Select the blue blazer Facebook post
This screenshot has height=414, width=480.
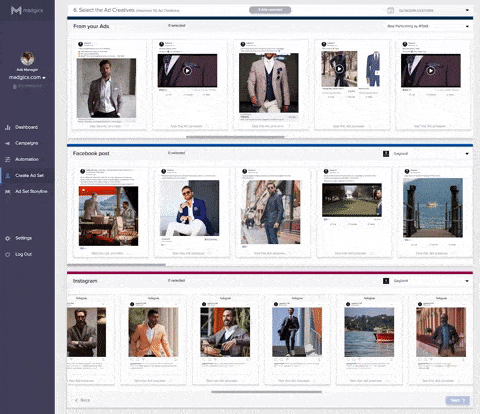point(190,208)
